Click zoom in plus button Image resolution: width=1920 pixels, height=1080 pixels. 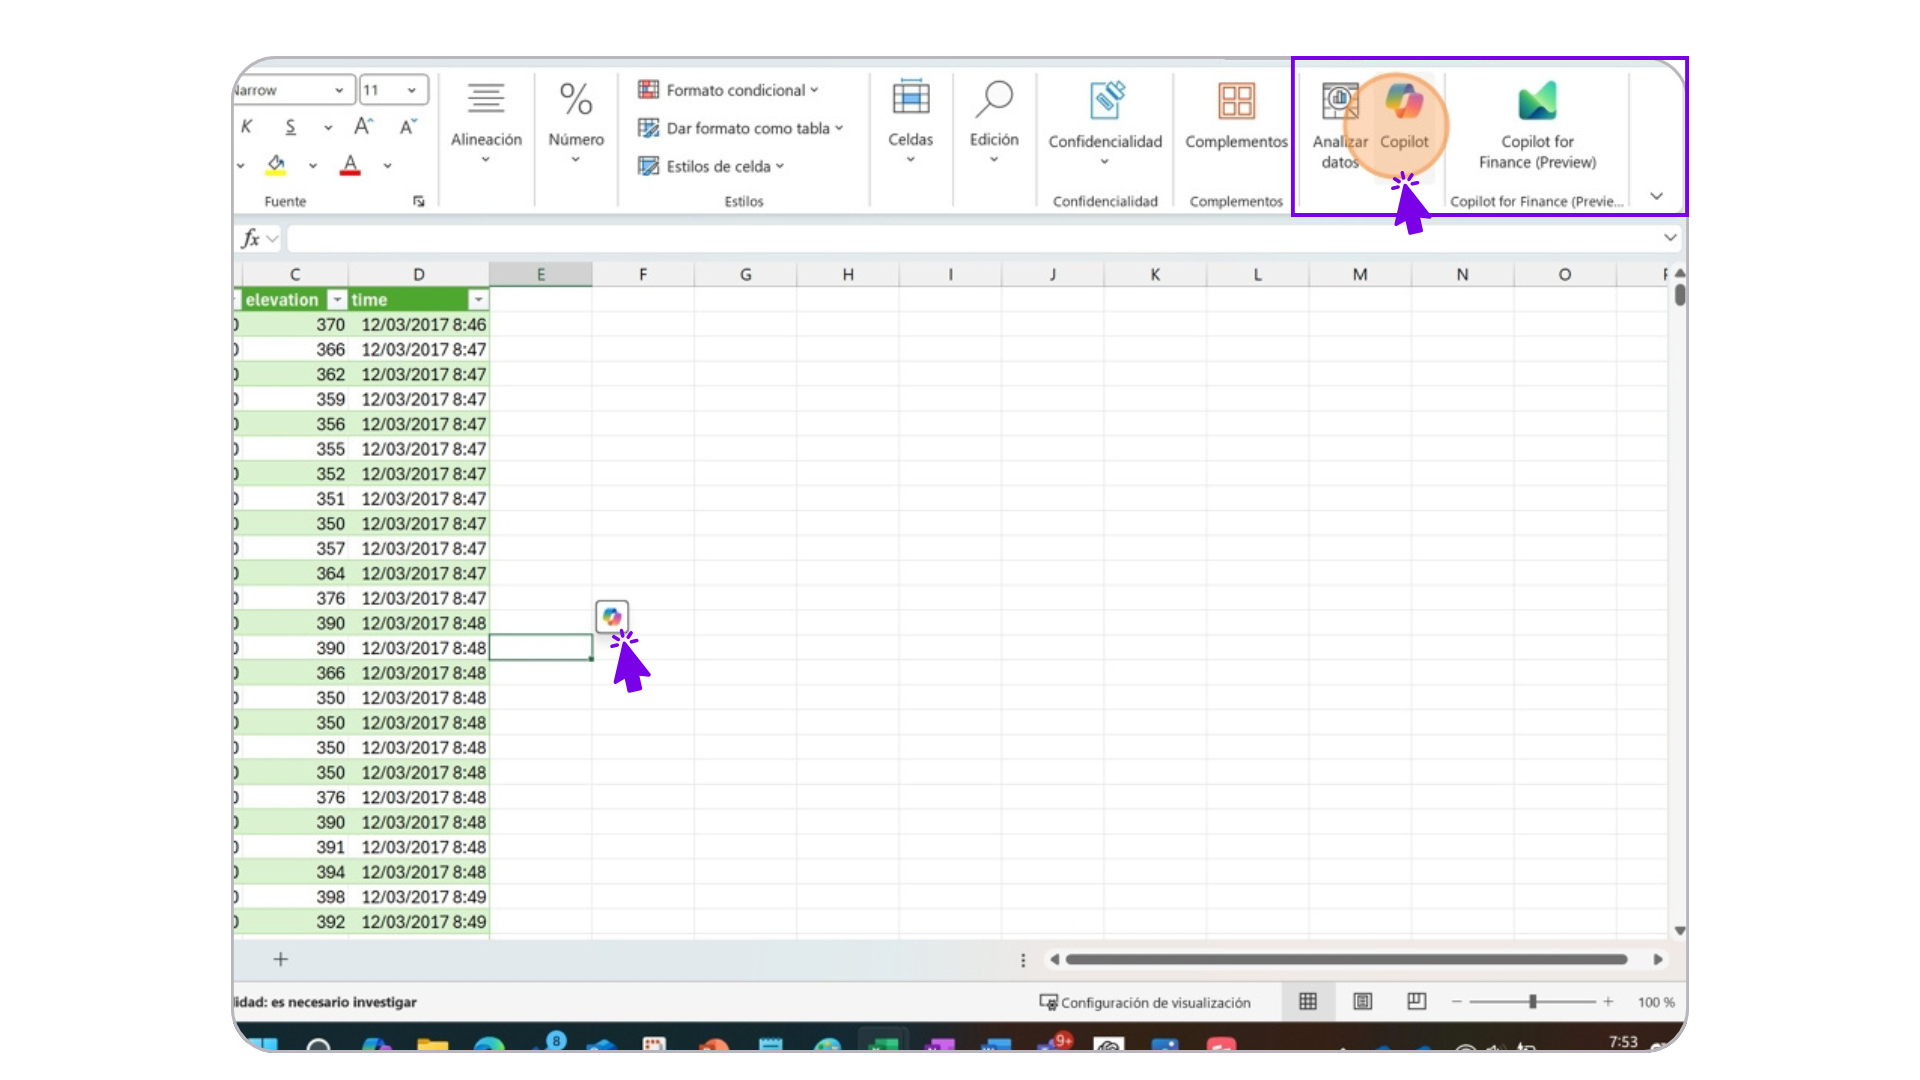(x=1608, y=1002)
